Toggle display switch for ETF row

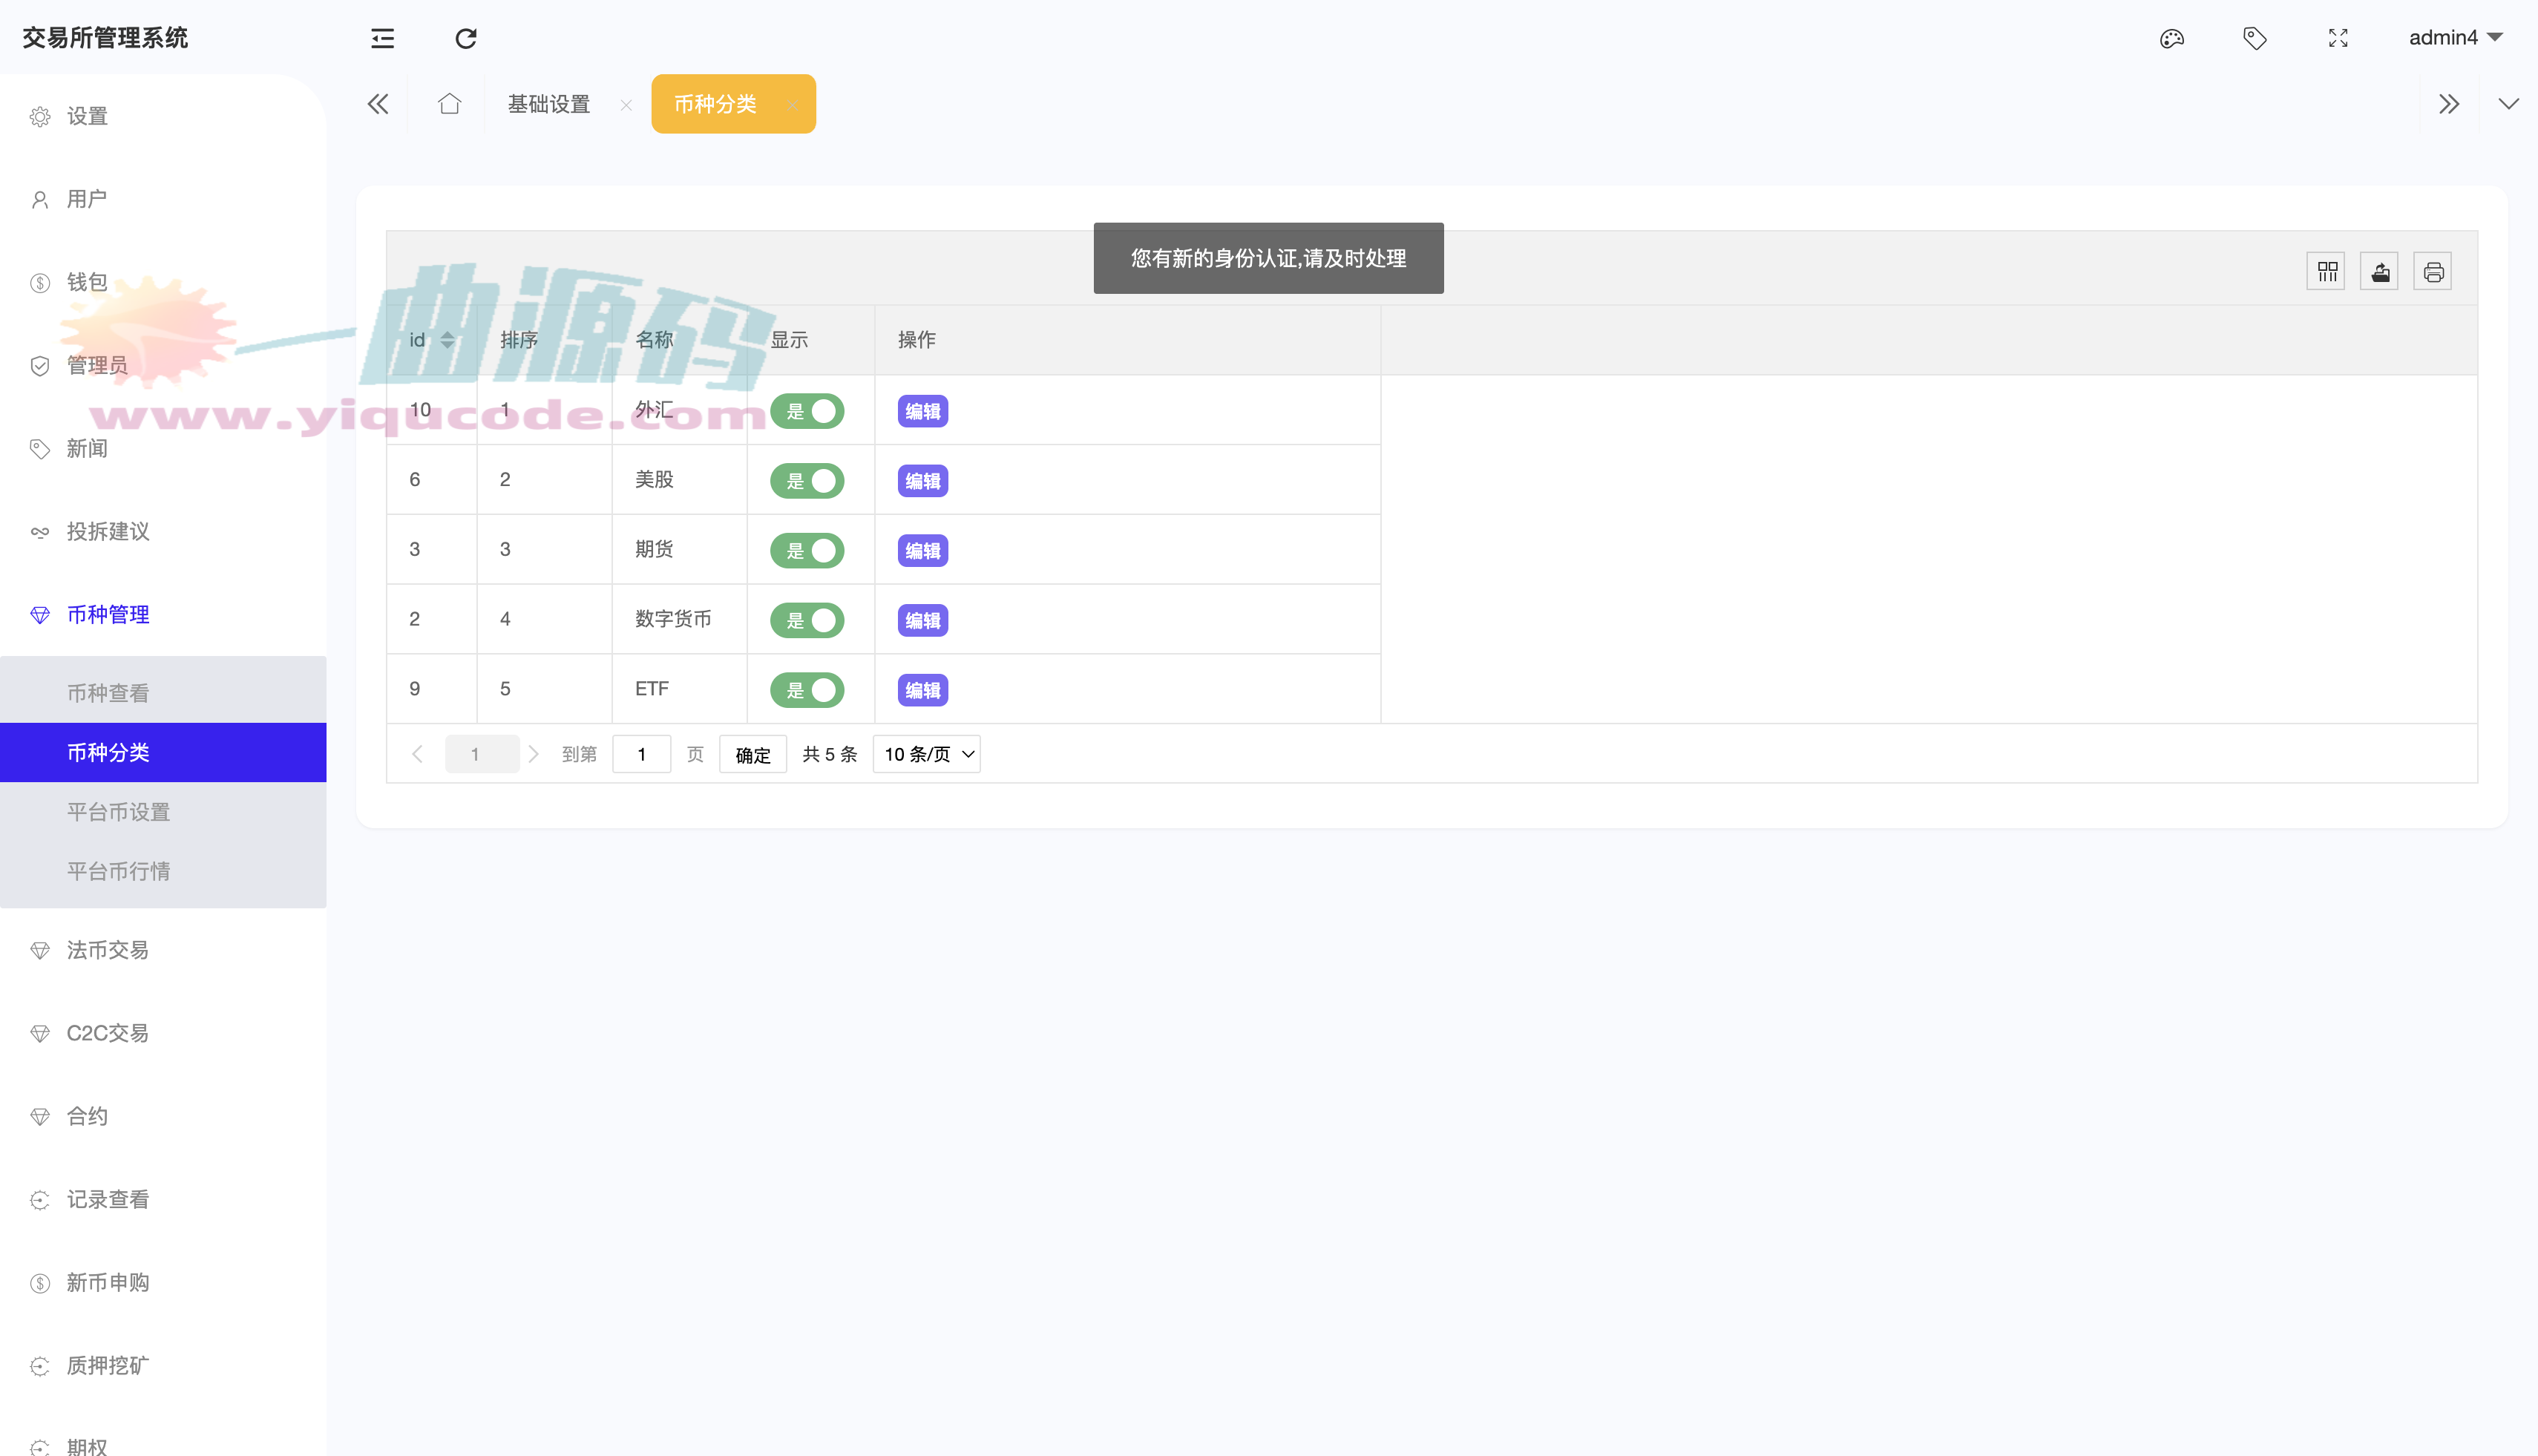click(x=807, y=690)
